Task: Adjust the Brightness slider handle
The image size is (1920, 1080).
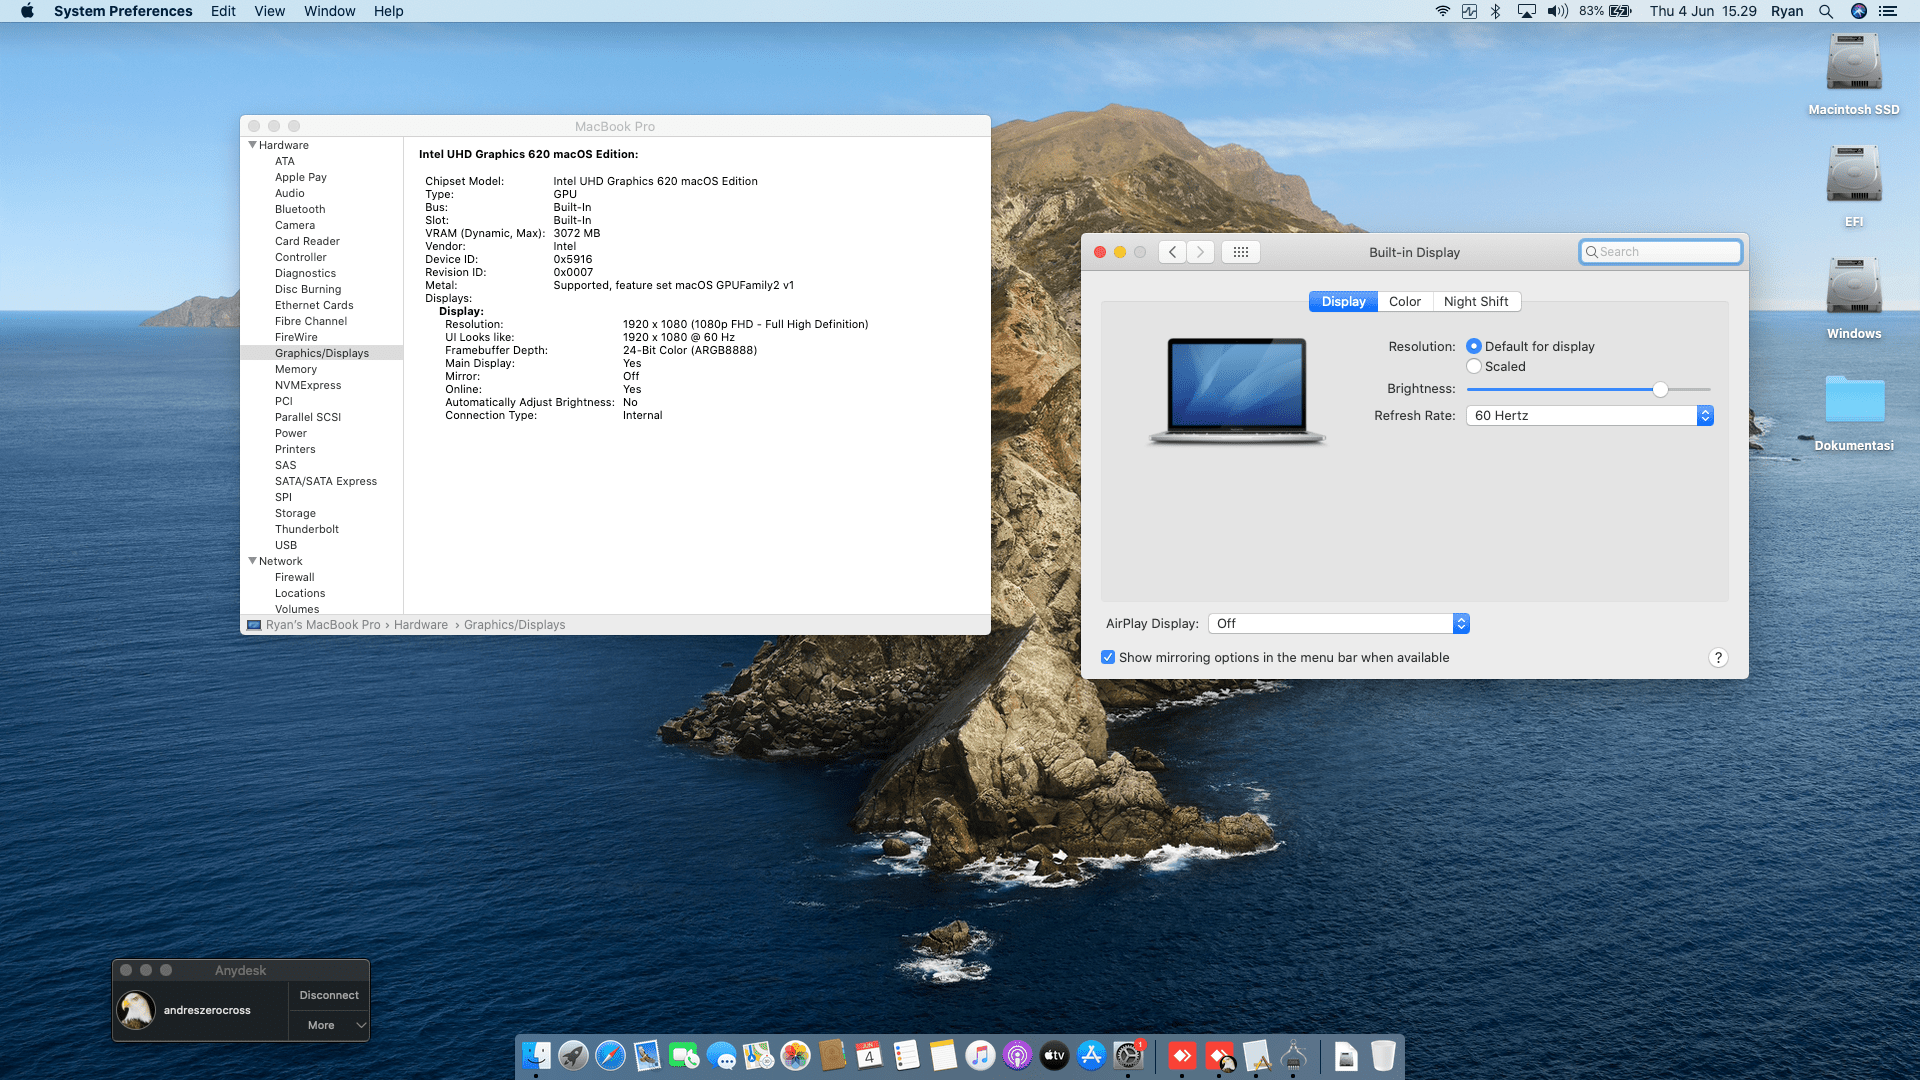Action: coord(1660,389)
